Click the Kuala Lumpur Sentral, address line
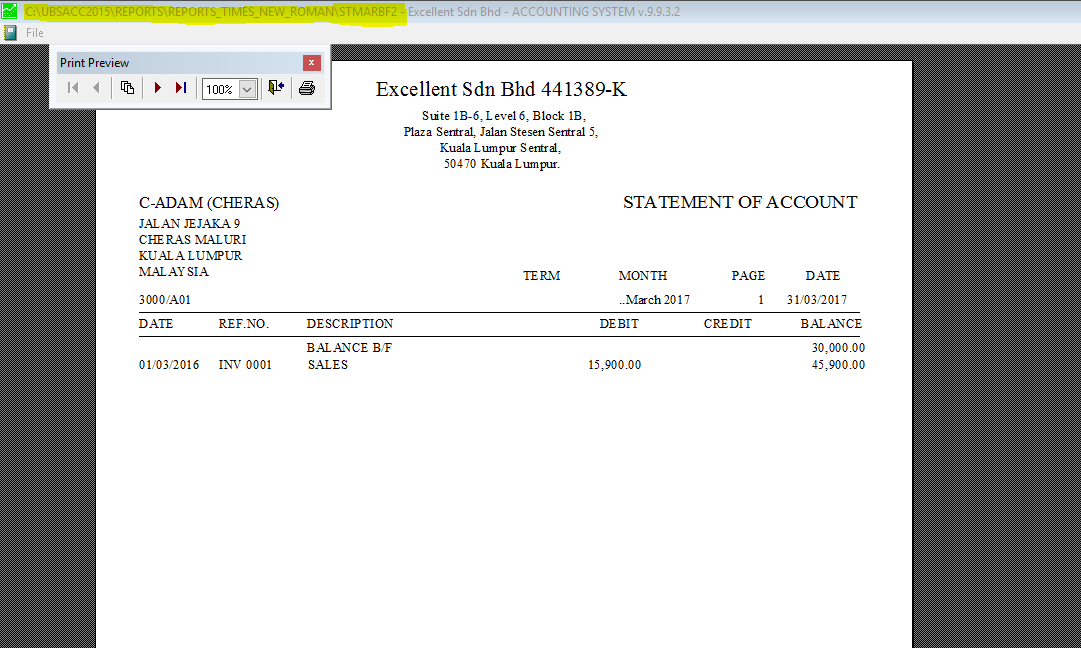This screenshot has height=648, width=1081. 501,148
